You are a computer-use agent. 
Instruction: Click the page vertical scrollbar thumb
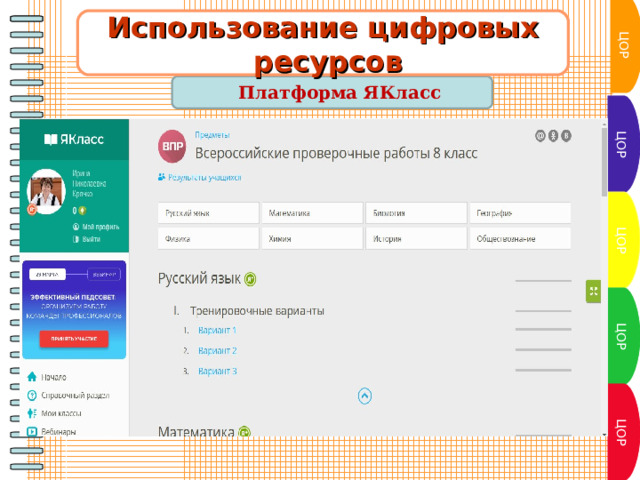[x=604, y=162]
